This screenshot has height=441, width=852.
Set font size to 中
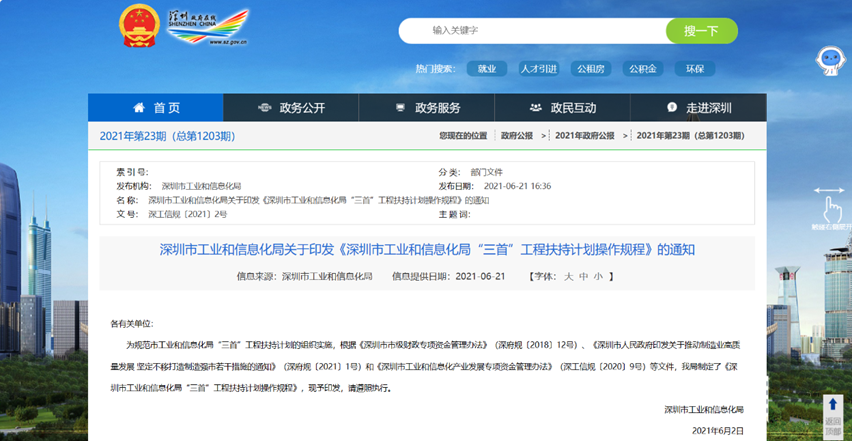584,276
